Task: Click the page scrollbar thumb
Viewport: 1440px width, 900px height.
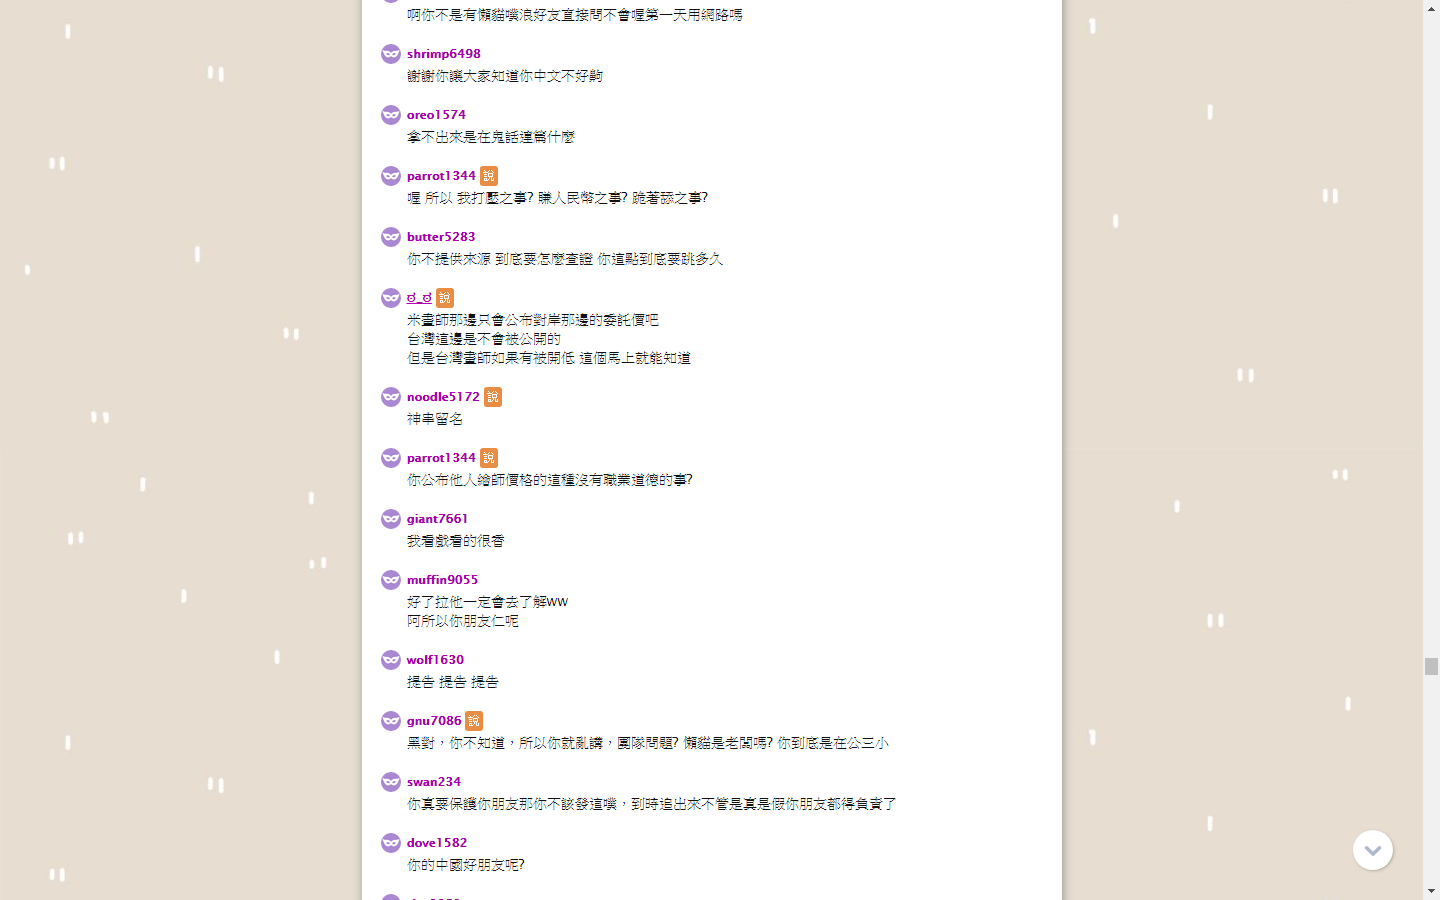Action: pyautogui.click(x=1431, y=667)
